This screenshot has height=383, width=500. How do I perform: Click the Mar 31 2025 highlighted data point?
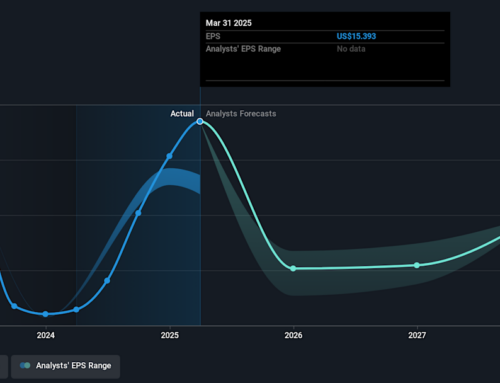click(x=200, y=121)
